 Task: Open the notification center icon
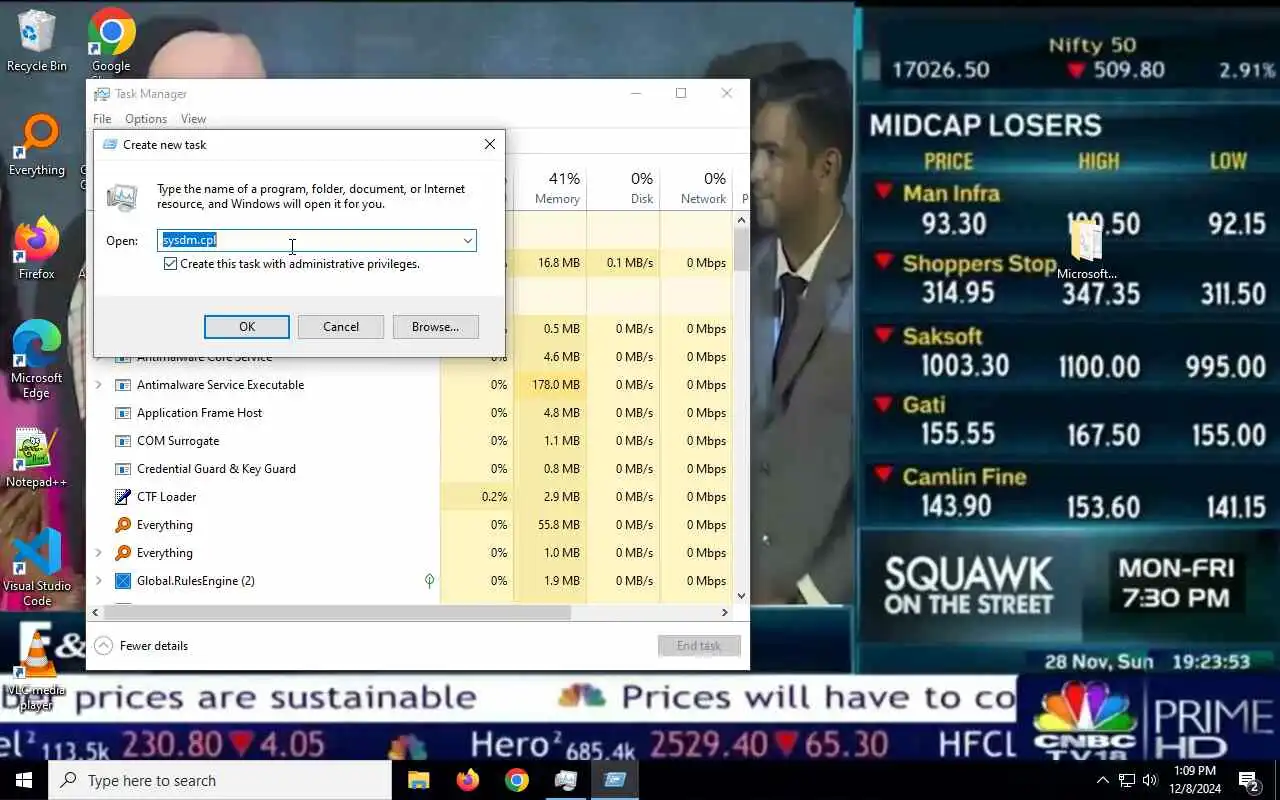1248,780
